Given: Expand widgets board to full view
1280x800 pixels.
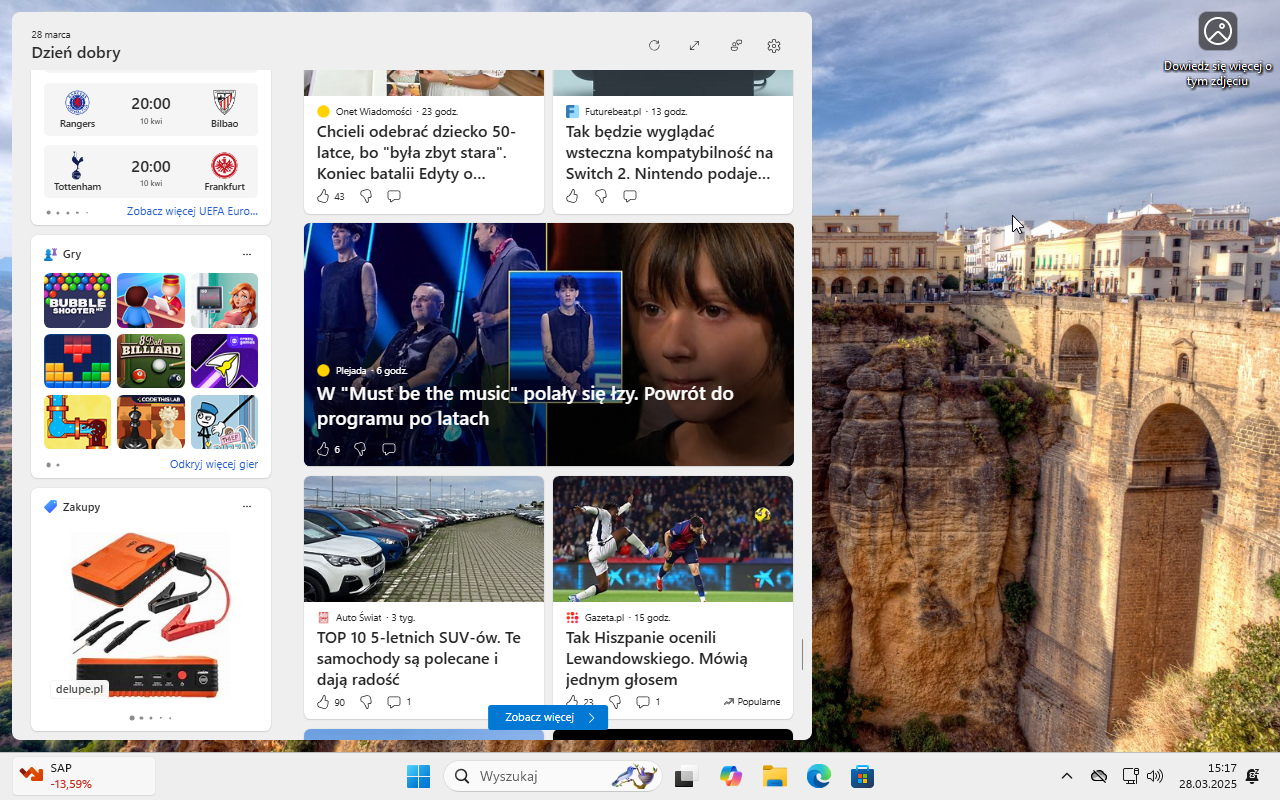Looking at the screenshot, I should tap(694, 46).
